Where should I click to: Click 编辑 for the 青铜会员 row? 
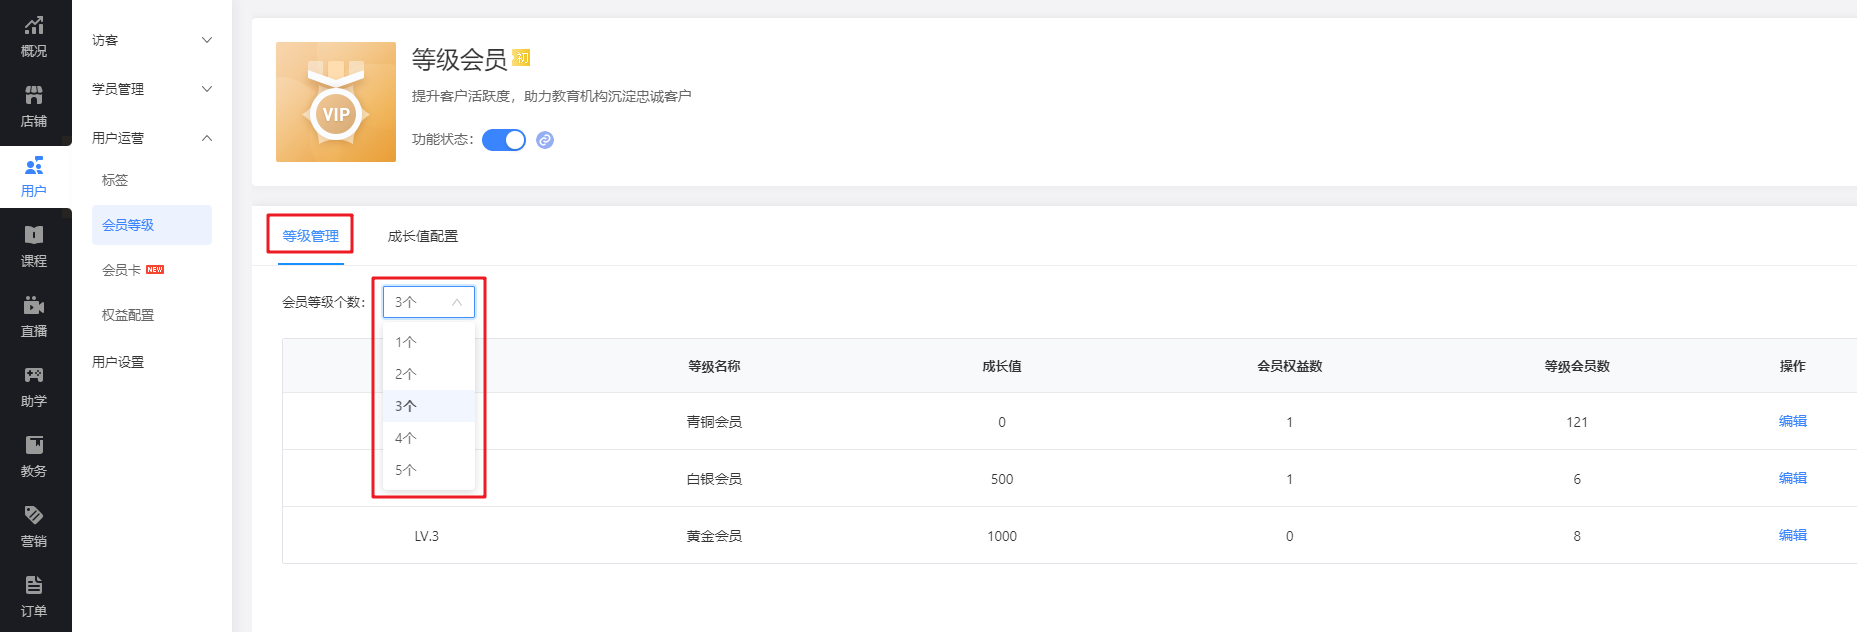coord(1792,421)
